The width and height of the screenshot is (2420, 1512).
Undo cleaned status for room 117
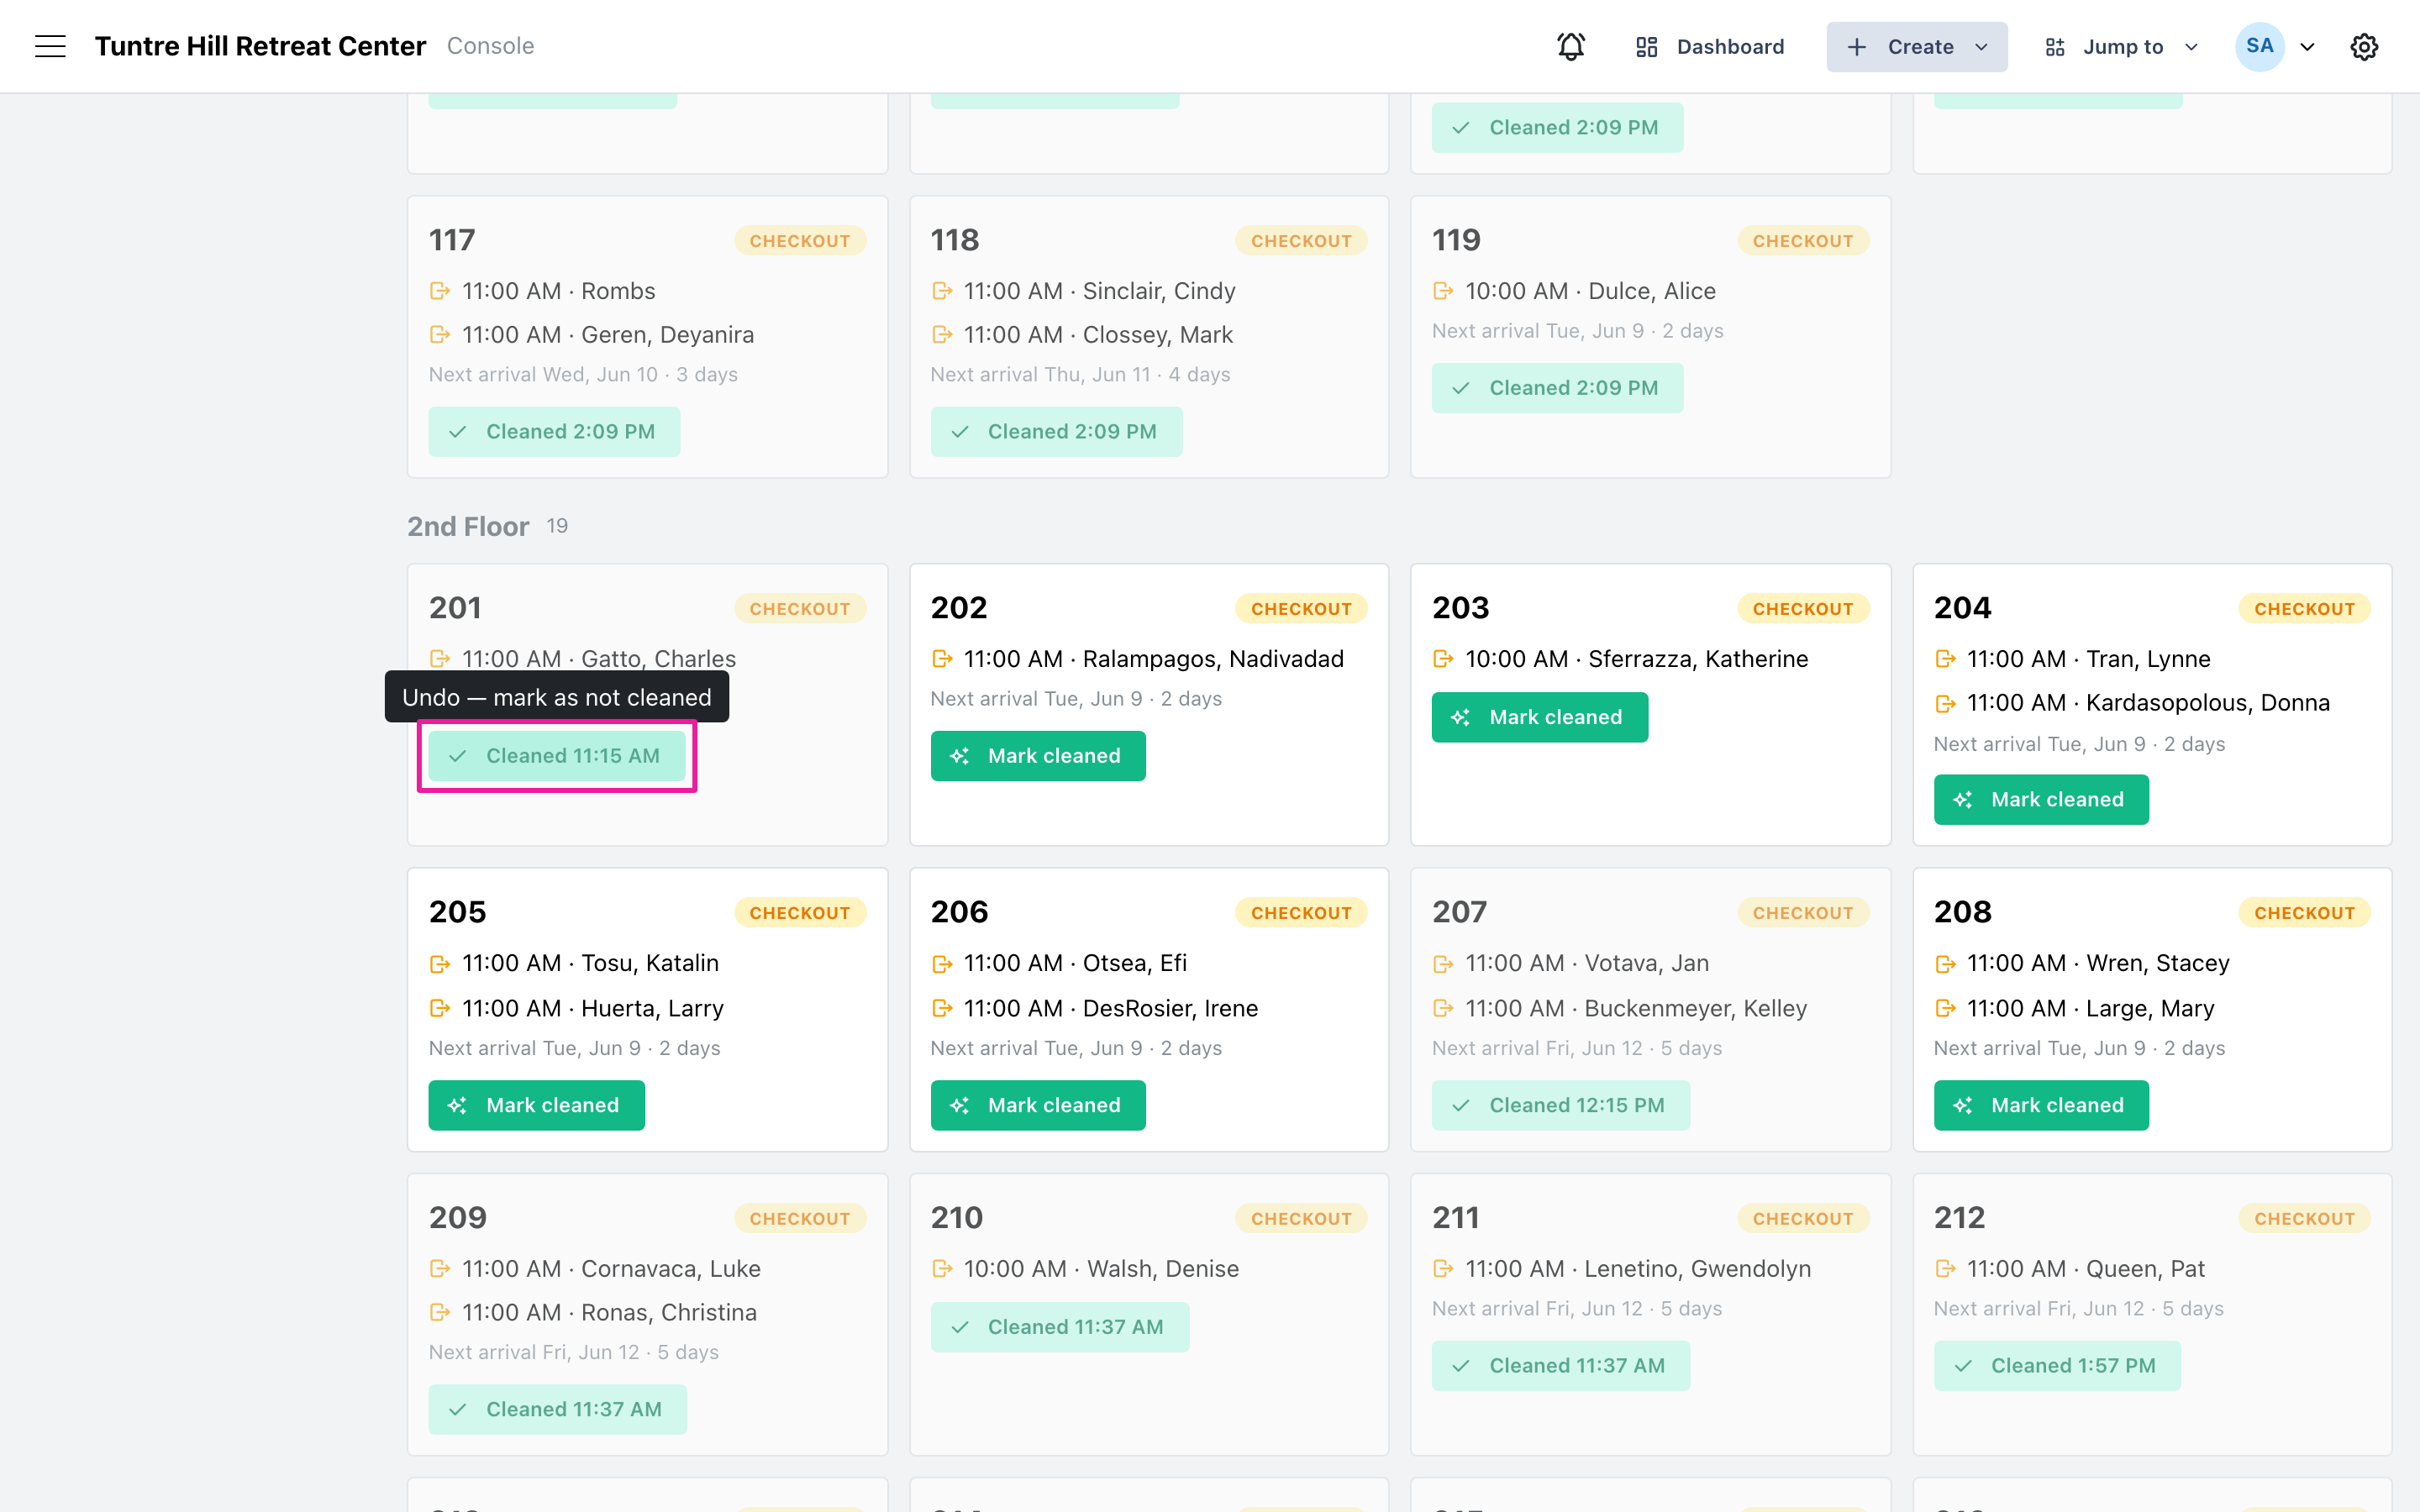pos(554,432)
